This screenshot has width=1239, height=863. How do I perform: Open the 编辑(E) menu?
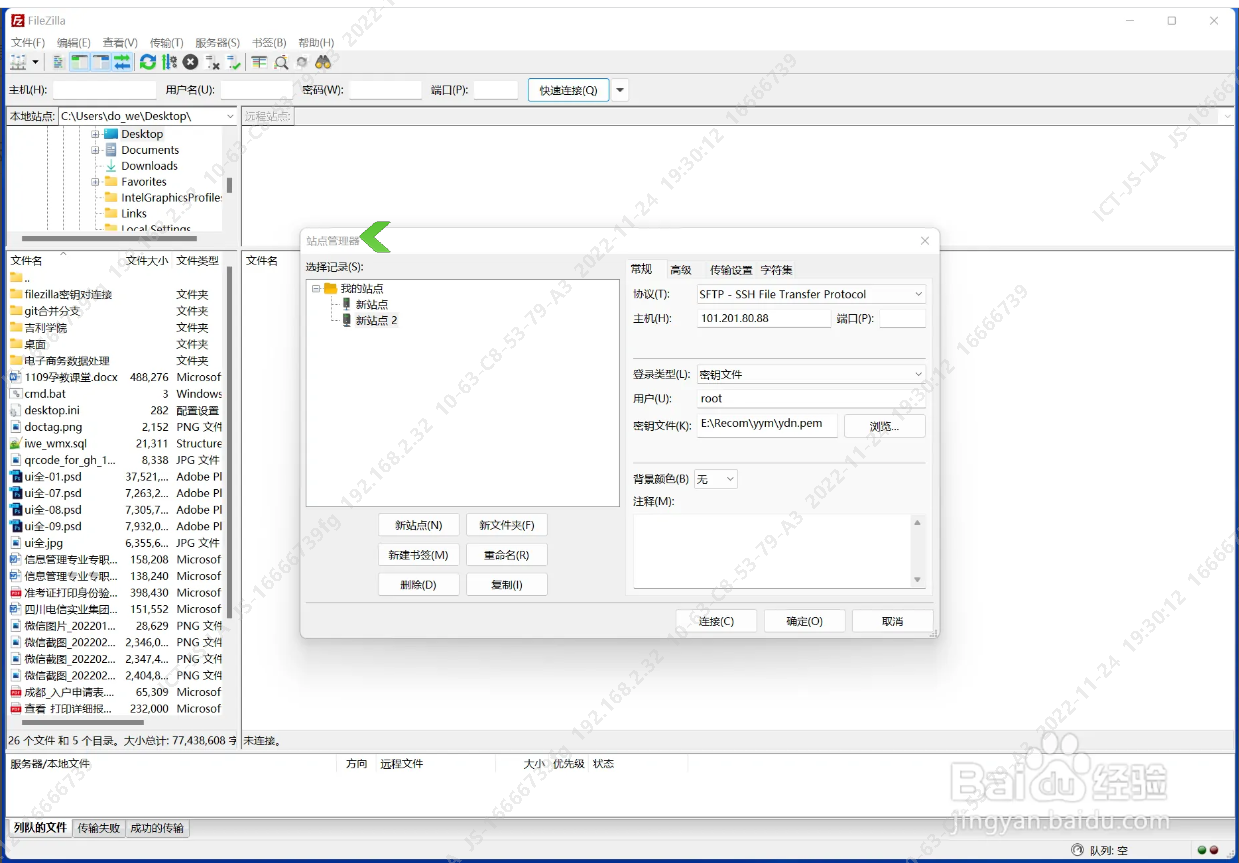point(74,43)
